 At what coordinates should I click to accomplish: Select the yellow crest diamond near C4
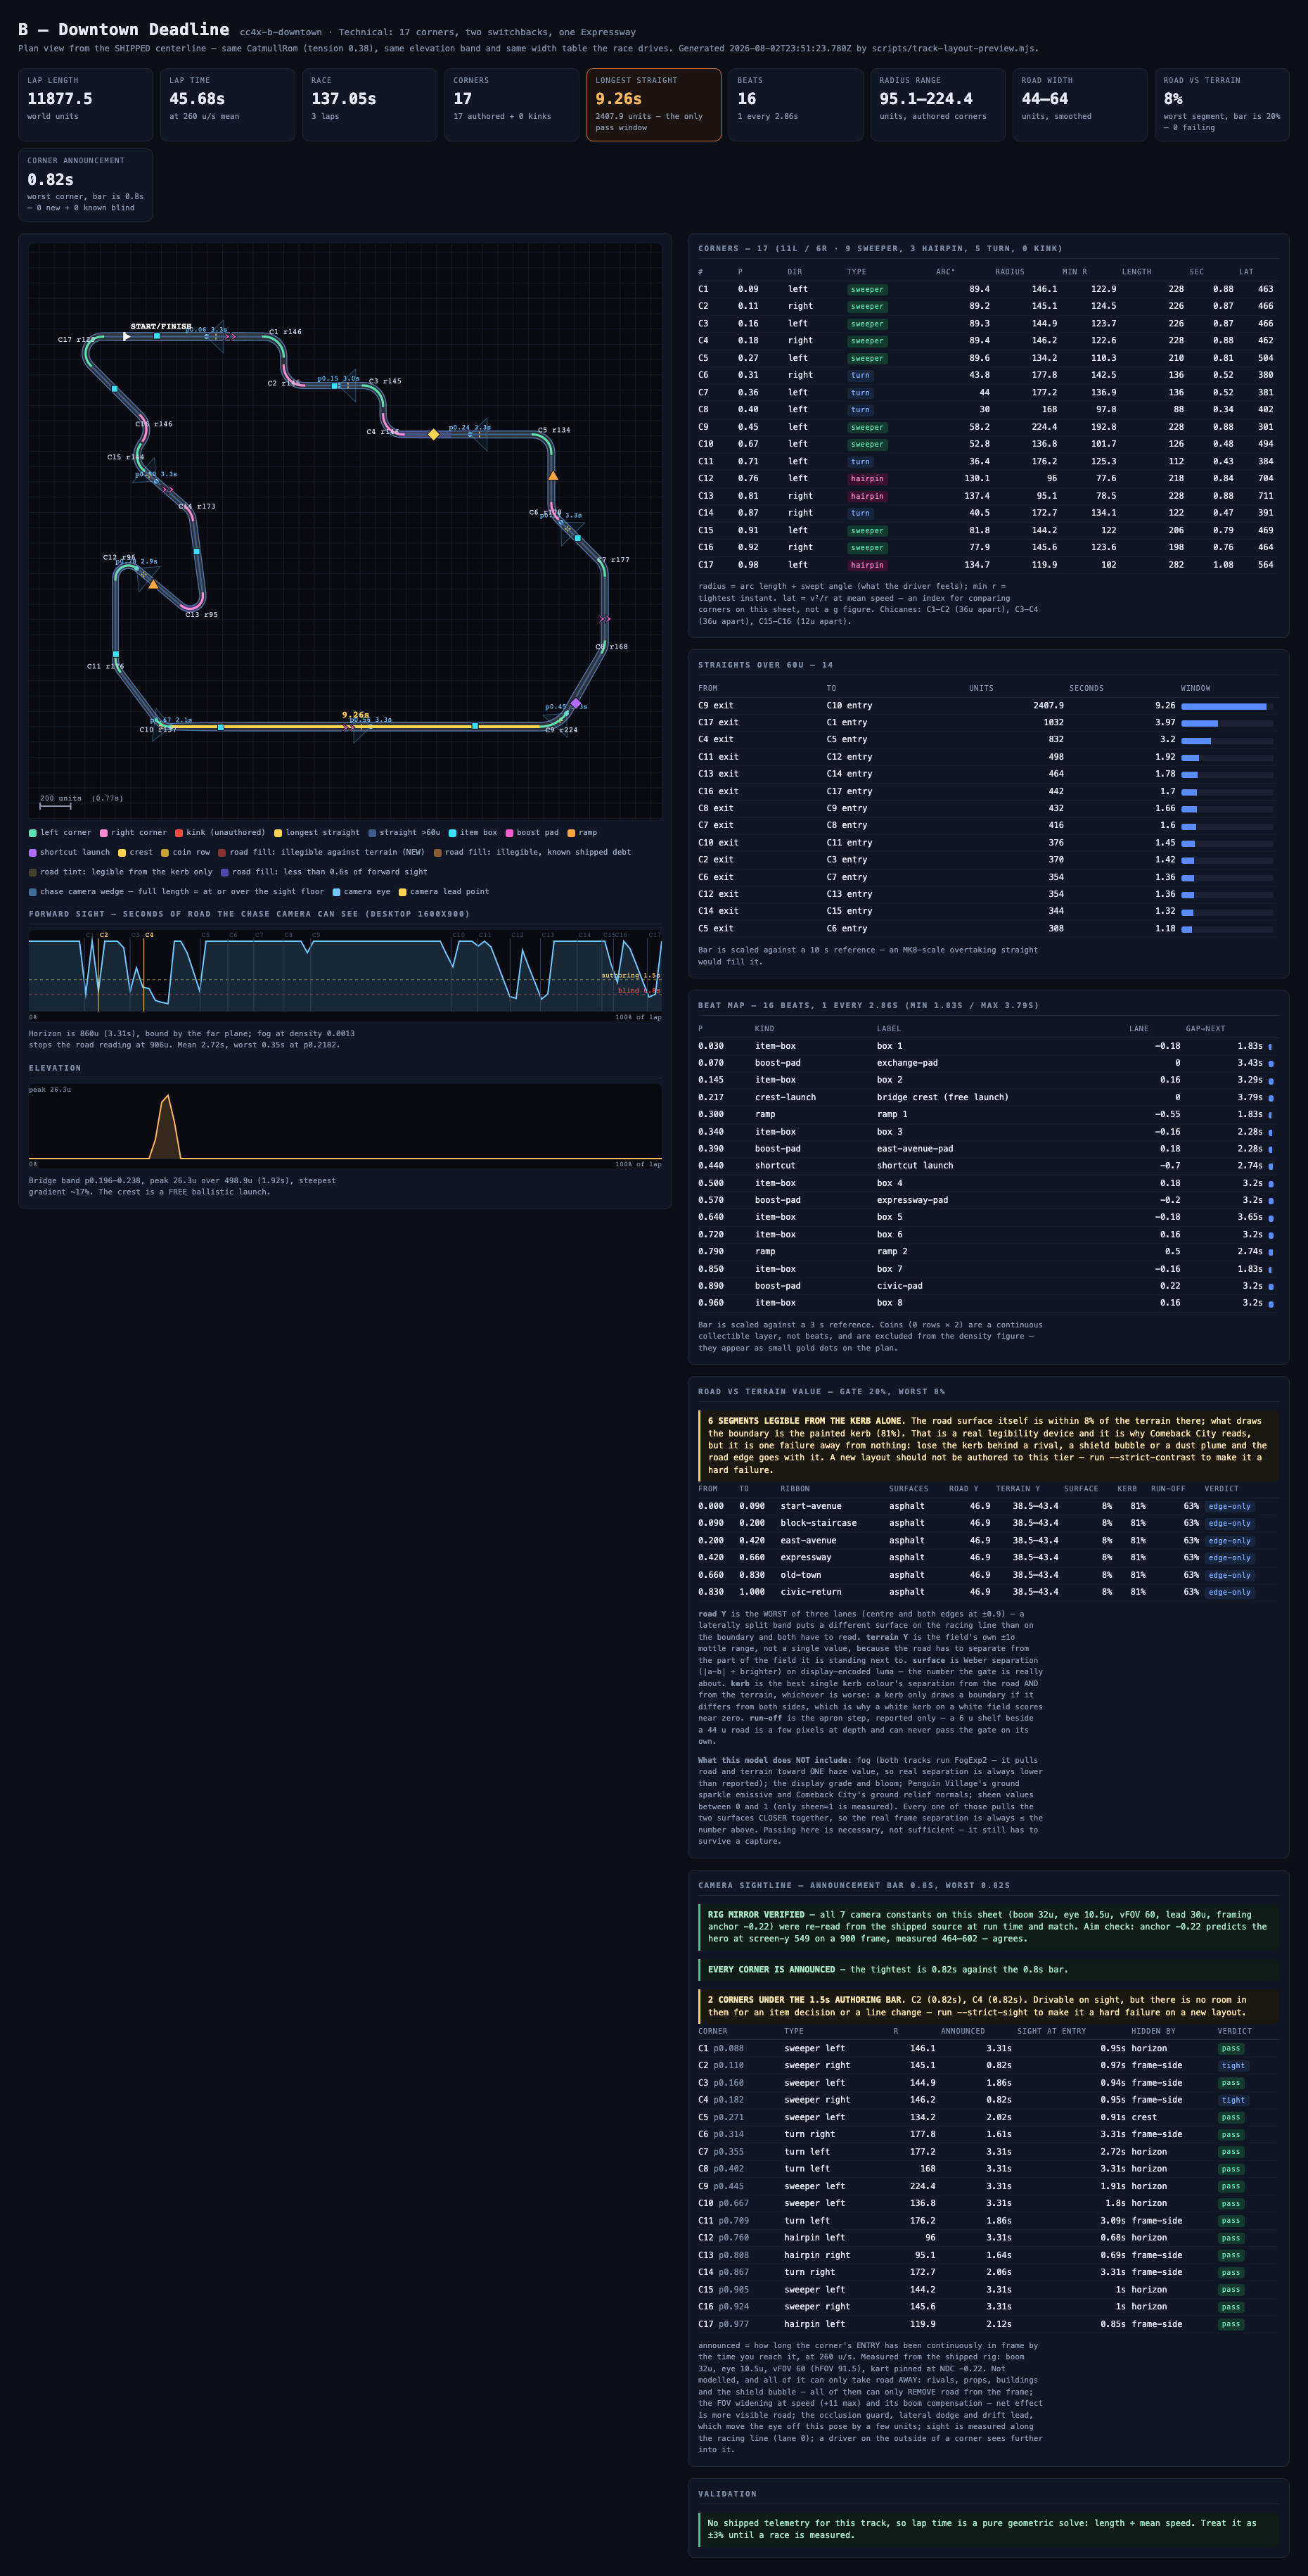pyautogui.click(x=433, y=434)
